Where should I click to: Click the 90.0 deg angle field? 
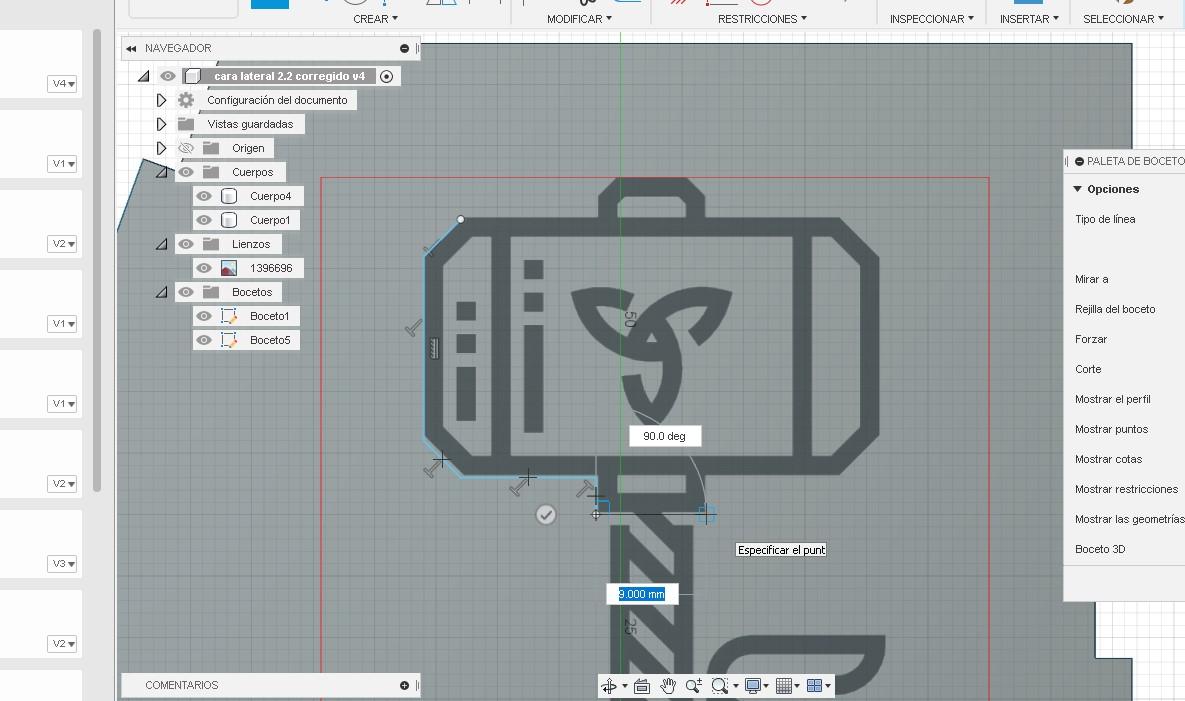tap(664, 436)
